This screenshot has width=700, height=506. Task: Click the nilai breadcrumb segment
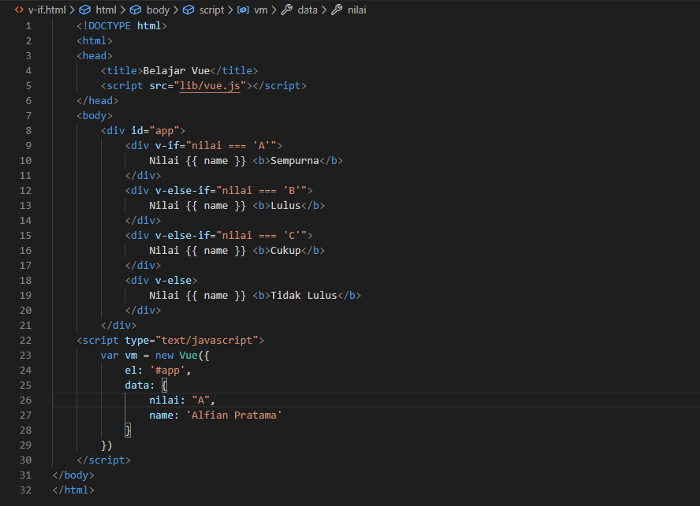point(357,10)
